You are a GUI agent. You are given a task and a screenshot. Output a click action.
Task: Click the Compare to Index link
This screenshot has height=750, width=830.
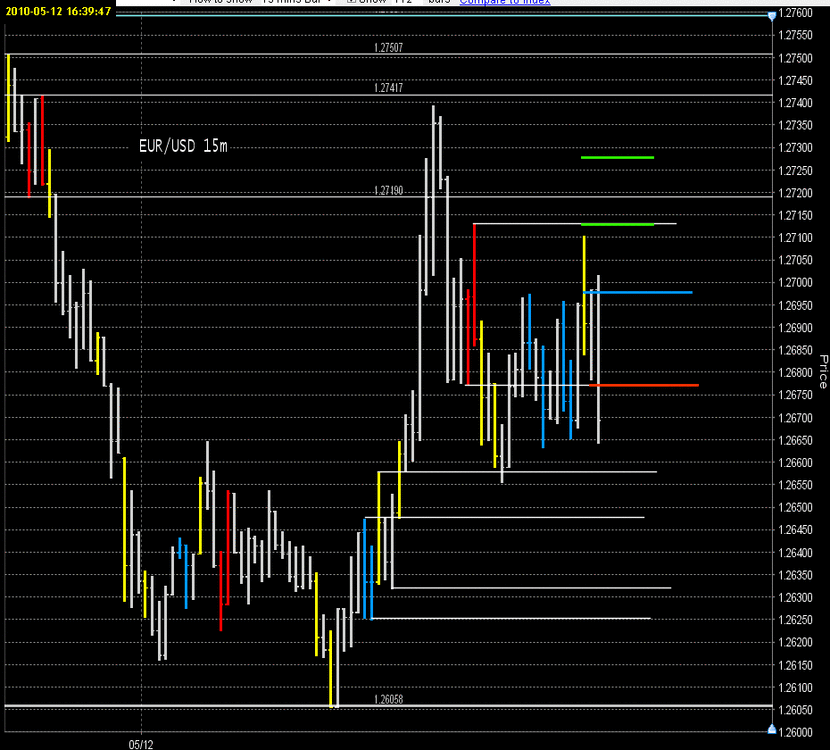pyautogui.click(x=504, y=2)
